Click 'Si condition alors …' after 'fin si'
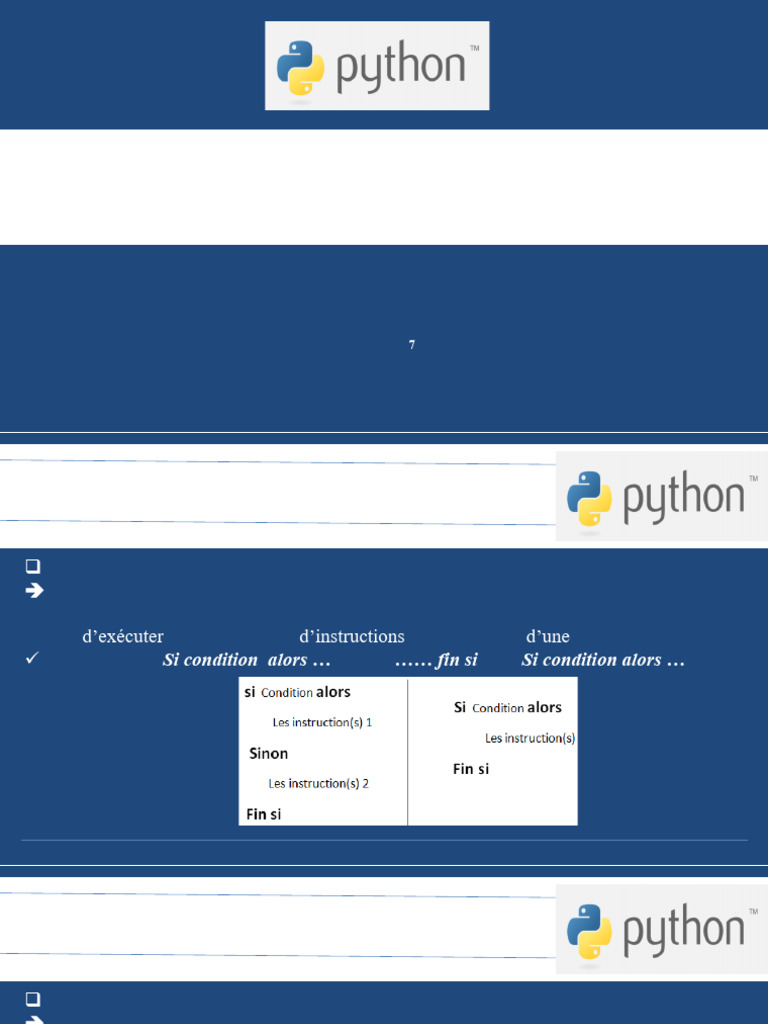This screenshot has height=1024, width=768. pos(603,660)
